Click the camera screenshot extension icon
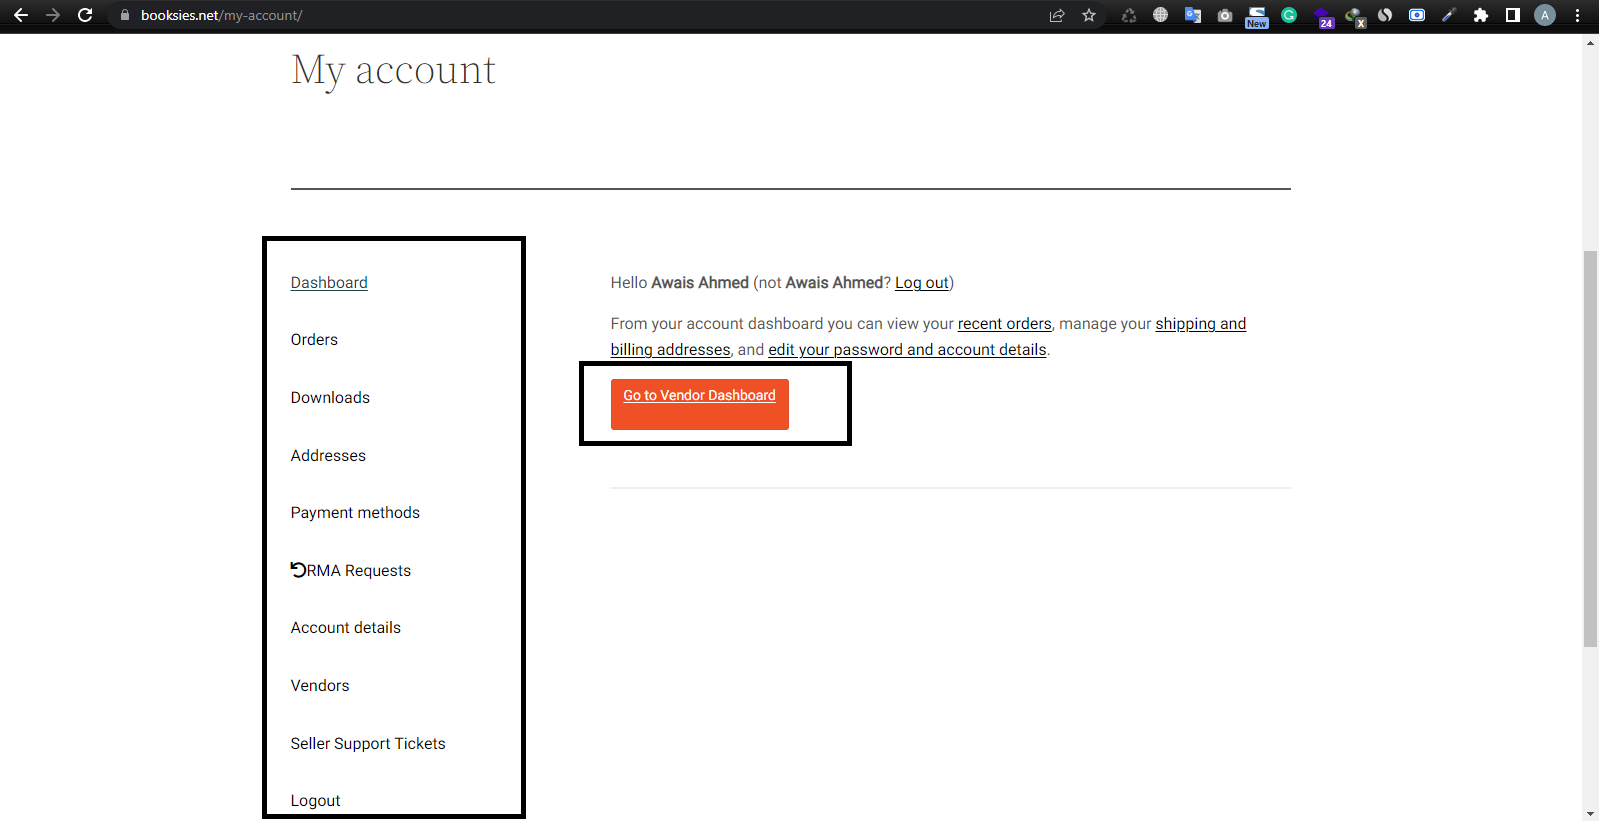Viewport: 1599px width, 821px height. tap(1225, 15)
